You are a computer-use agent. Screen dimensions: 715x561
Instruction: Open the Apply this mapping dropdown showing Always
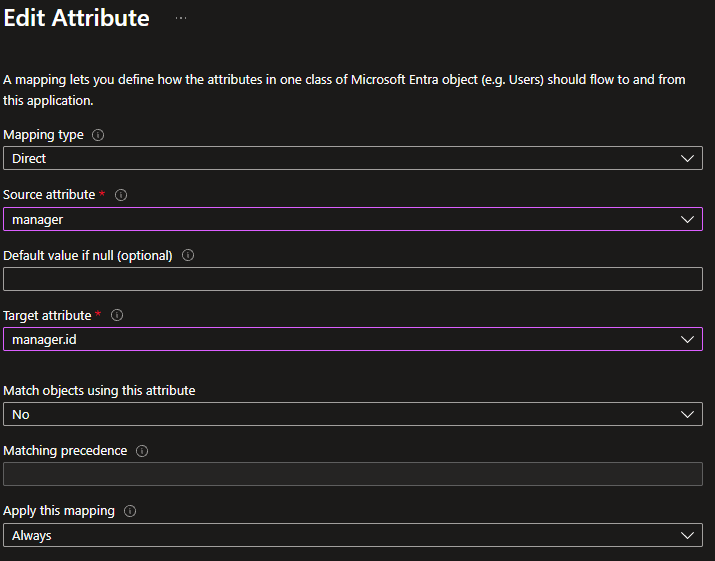point(352,535)
